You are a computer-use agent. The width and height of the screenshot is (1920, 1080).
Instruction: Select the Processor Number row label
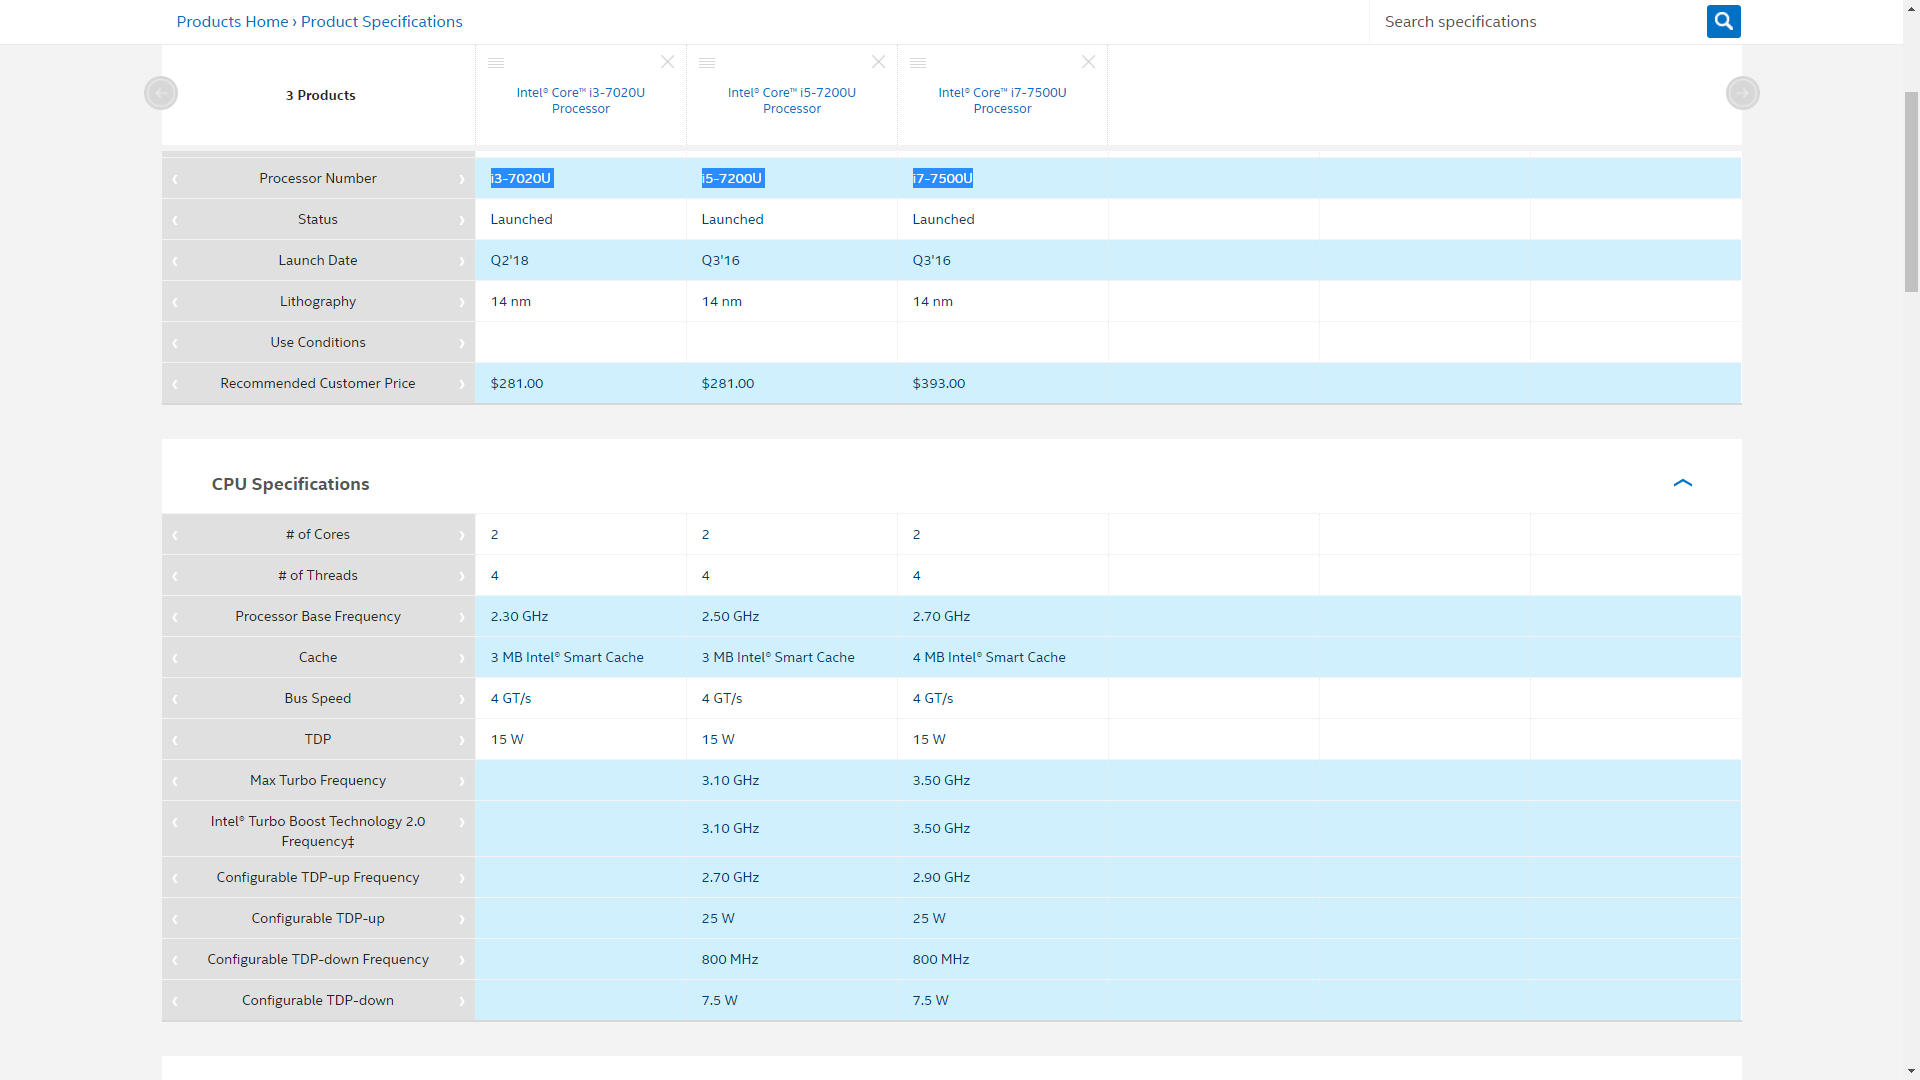pos(318,178)
